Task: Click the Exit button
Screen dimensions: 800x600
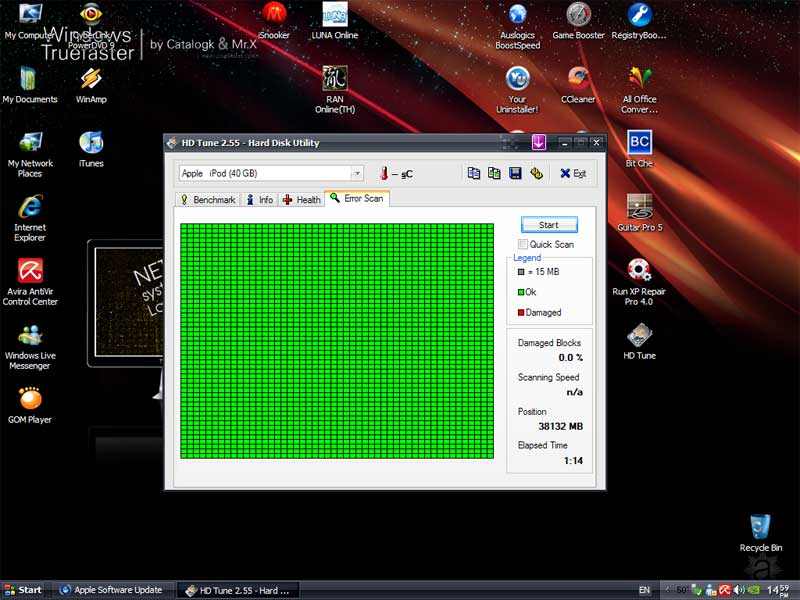Action: (x=573, y=173)
